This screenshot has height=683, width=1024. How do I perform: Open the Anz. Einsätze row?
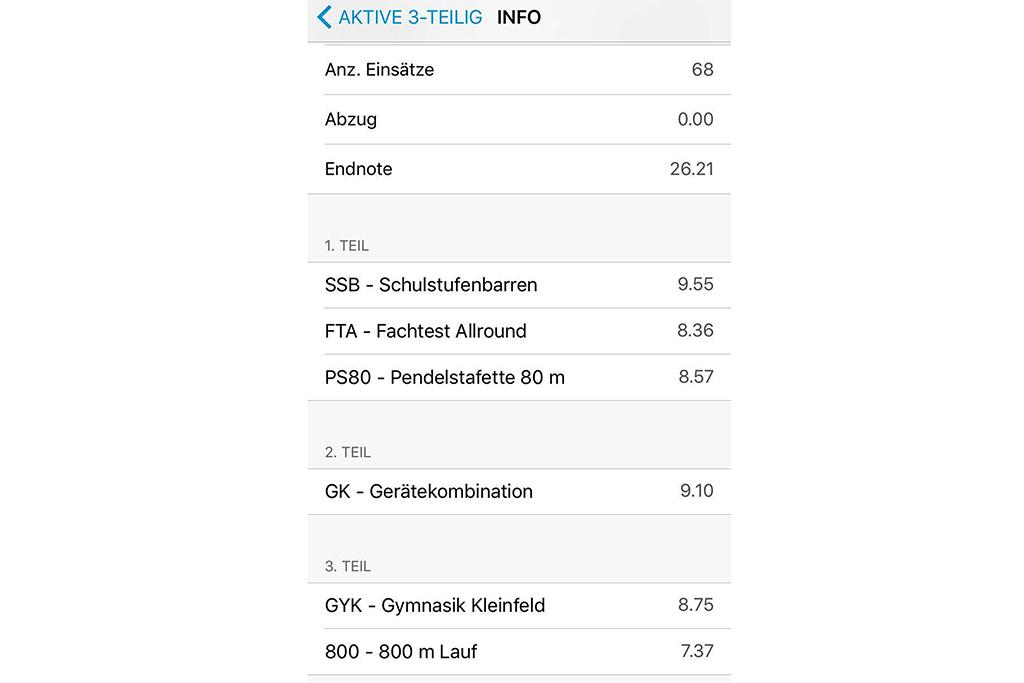[519, 70]
